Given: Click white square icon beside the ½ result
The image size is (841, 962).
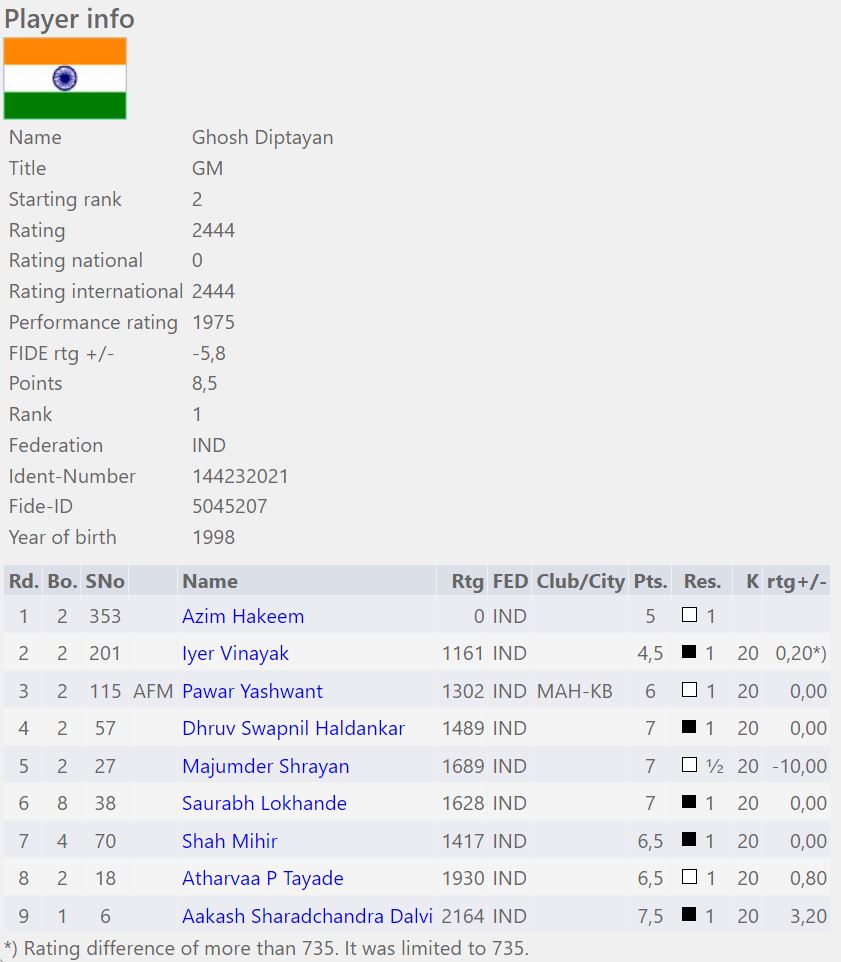Looking at the screenshot, I should pos(689,766).
